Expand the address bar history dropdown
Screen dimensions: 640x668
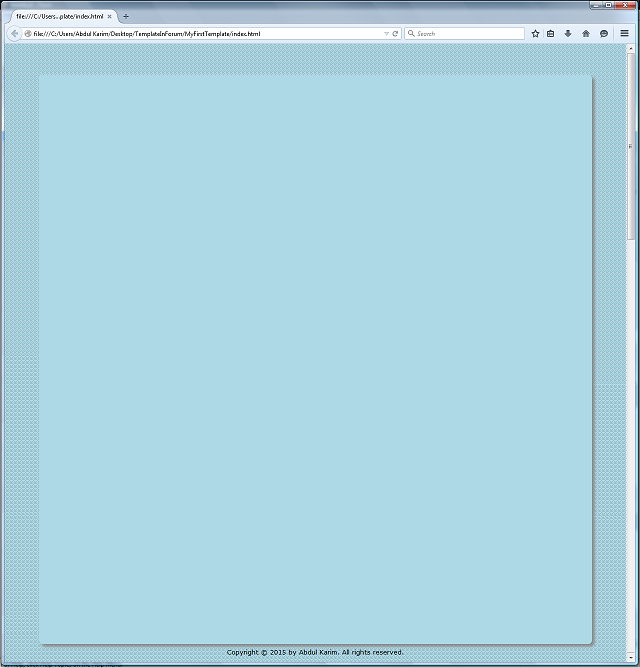[387, 33]
